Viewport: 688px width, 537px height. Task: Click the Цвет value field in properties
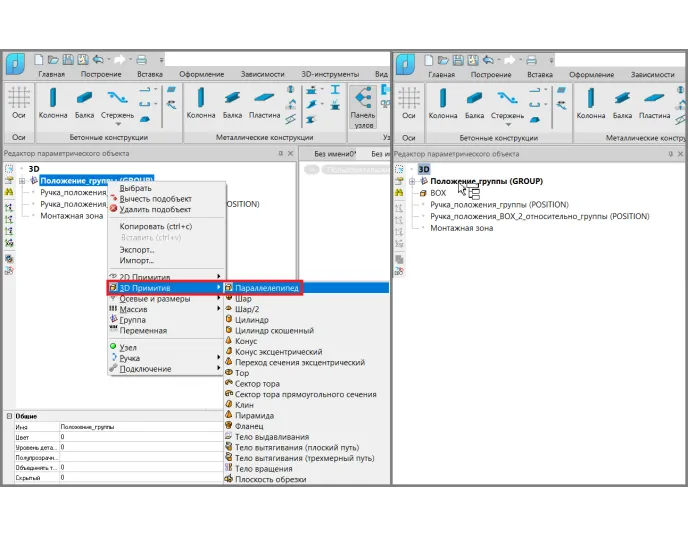(x=141, y=437)
